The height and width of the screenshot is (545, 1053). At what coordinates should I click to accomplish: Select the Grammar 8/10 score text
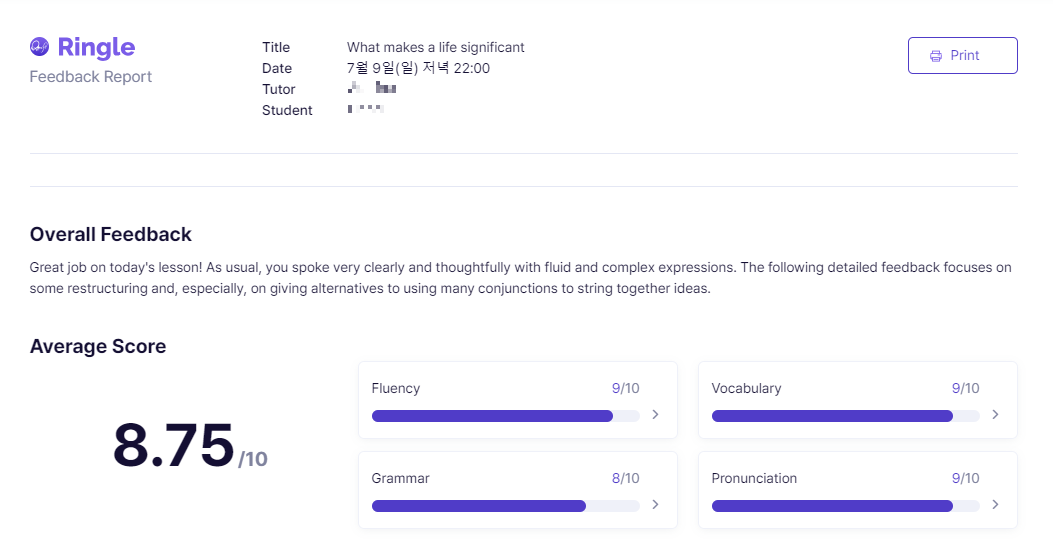pos(625,479)
